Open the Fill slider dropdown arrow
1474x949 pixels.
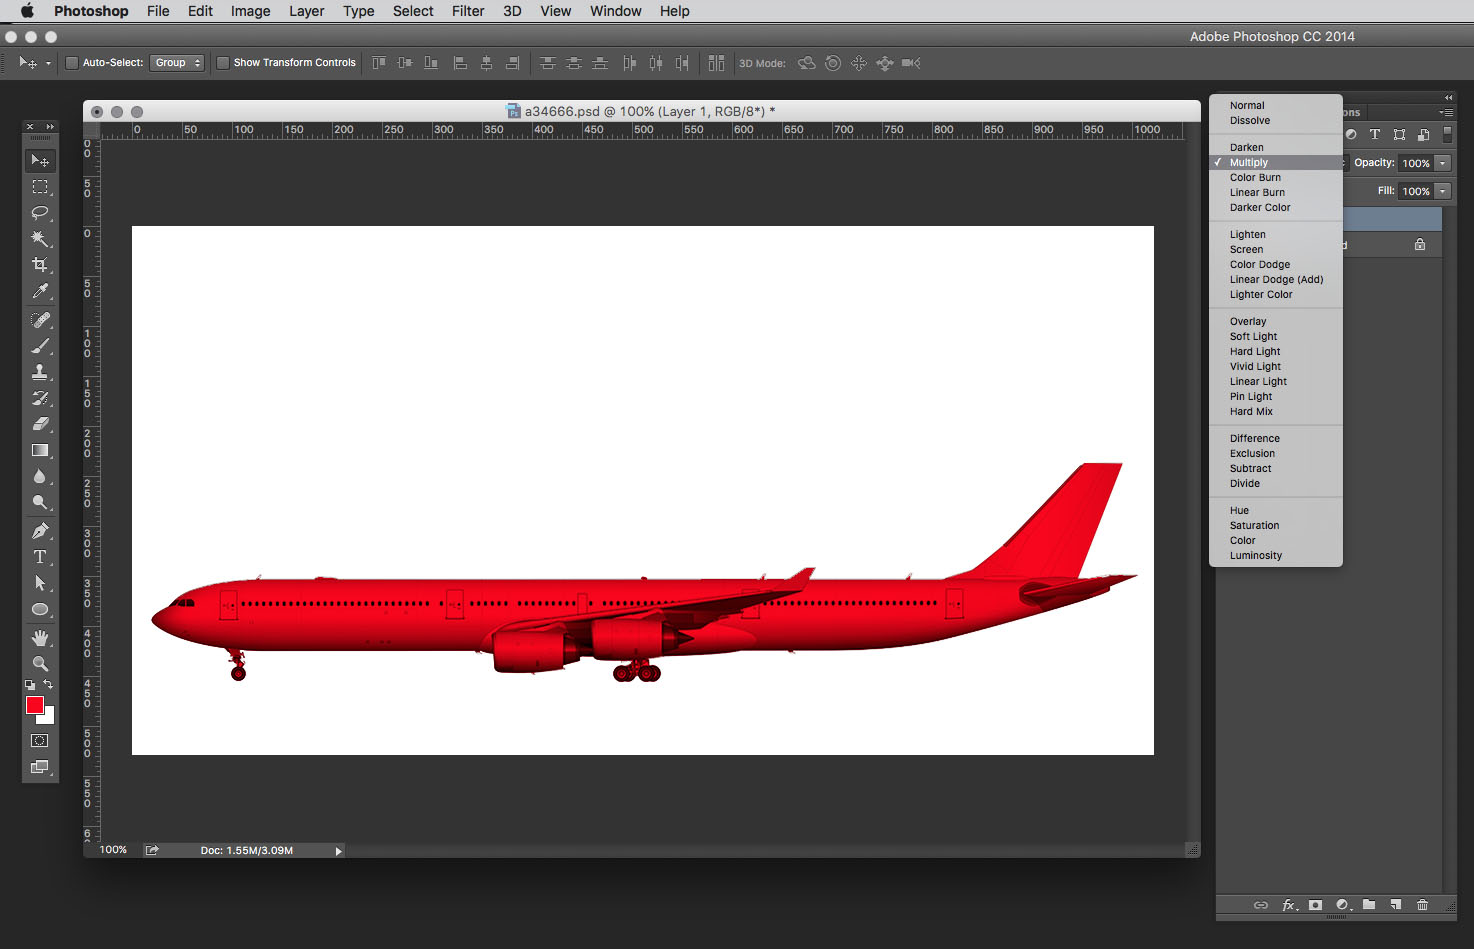tap(1443, 191)
